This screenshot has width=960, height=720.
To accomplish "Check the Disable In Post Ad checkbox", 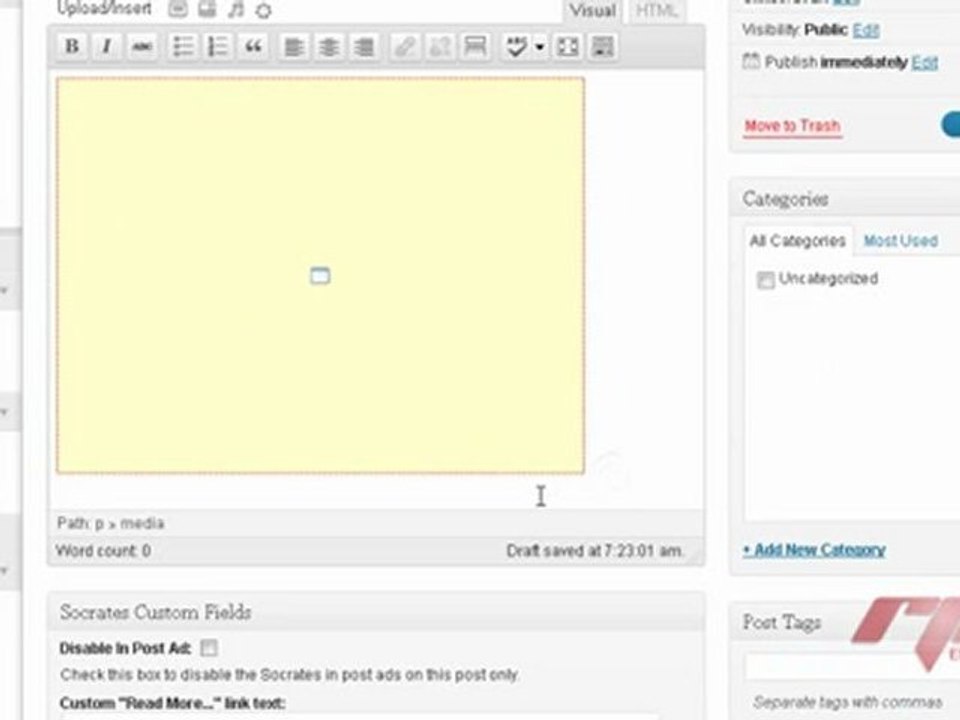I will pos(209,648).
